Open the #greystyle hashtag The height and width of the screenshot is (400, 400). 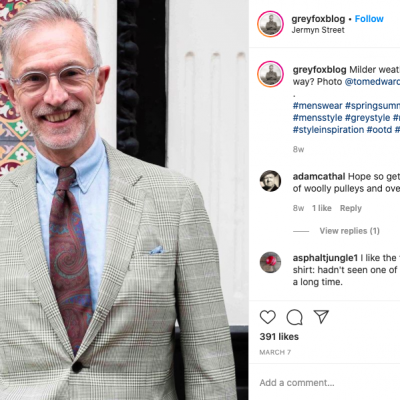pyautogui.click(x=367, y=118)
